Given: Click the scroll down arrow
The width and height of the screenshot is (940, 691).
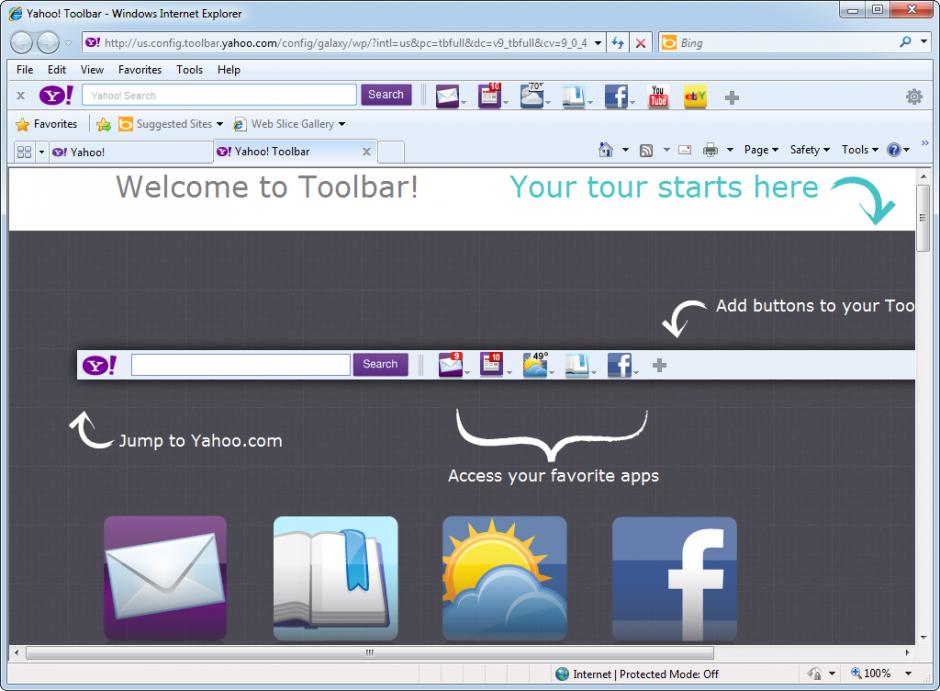Looking at the screenshot, I should (923, 637).
